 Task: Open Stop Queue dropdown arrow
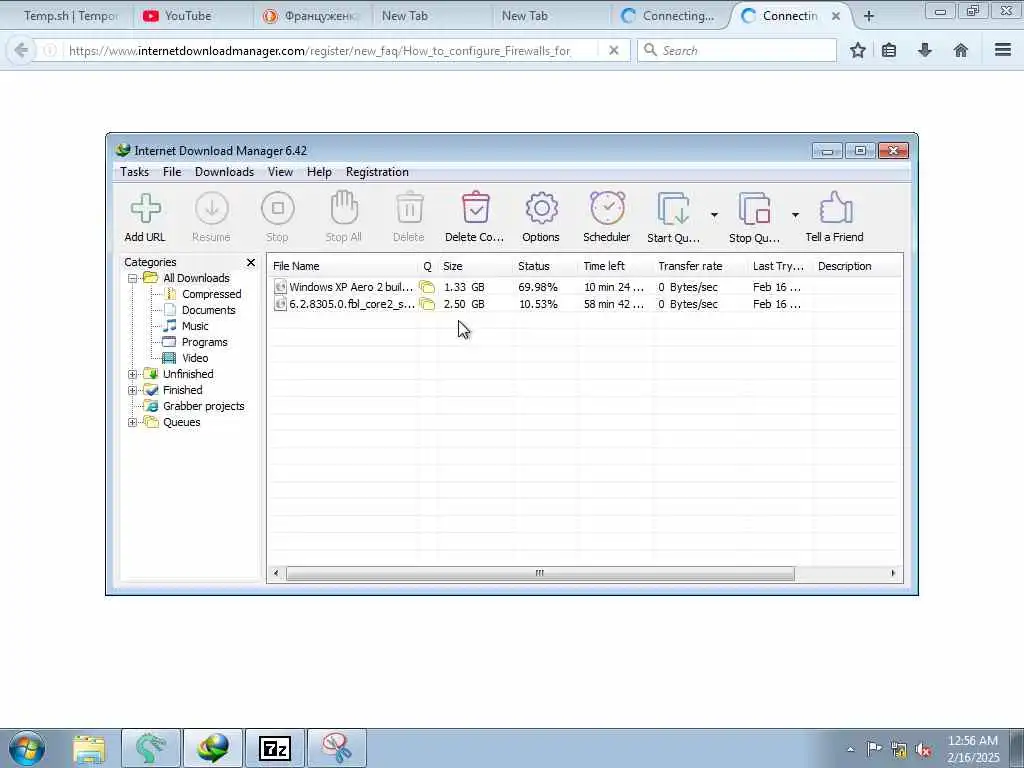point(795,215)
